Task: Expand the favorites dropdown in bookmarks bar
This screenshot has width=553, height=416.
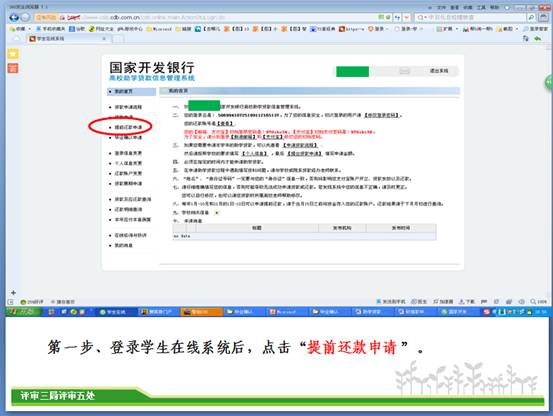Action: pyautogui.click(x=30, y=29)
